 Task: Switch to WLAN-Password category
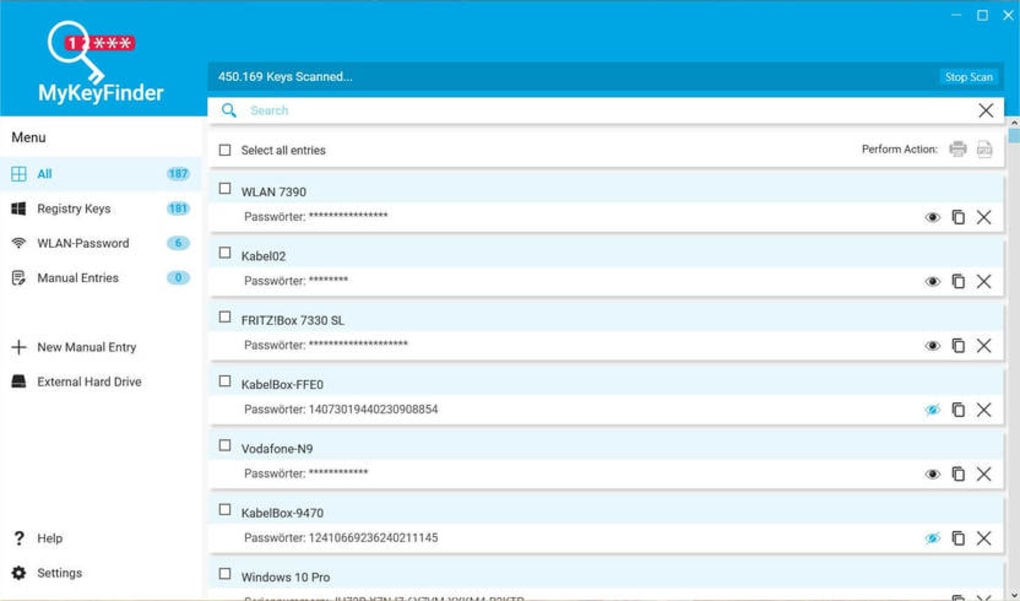tap(83, 243)
